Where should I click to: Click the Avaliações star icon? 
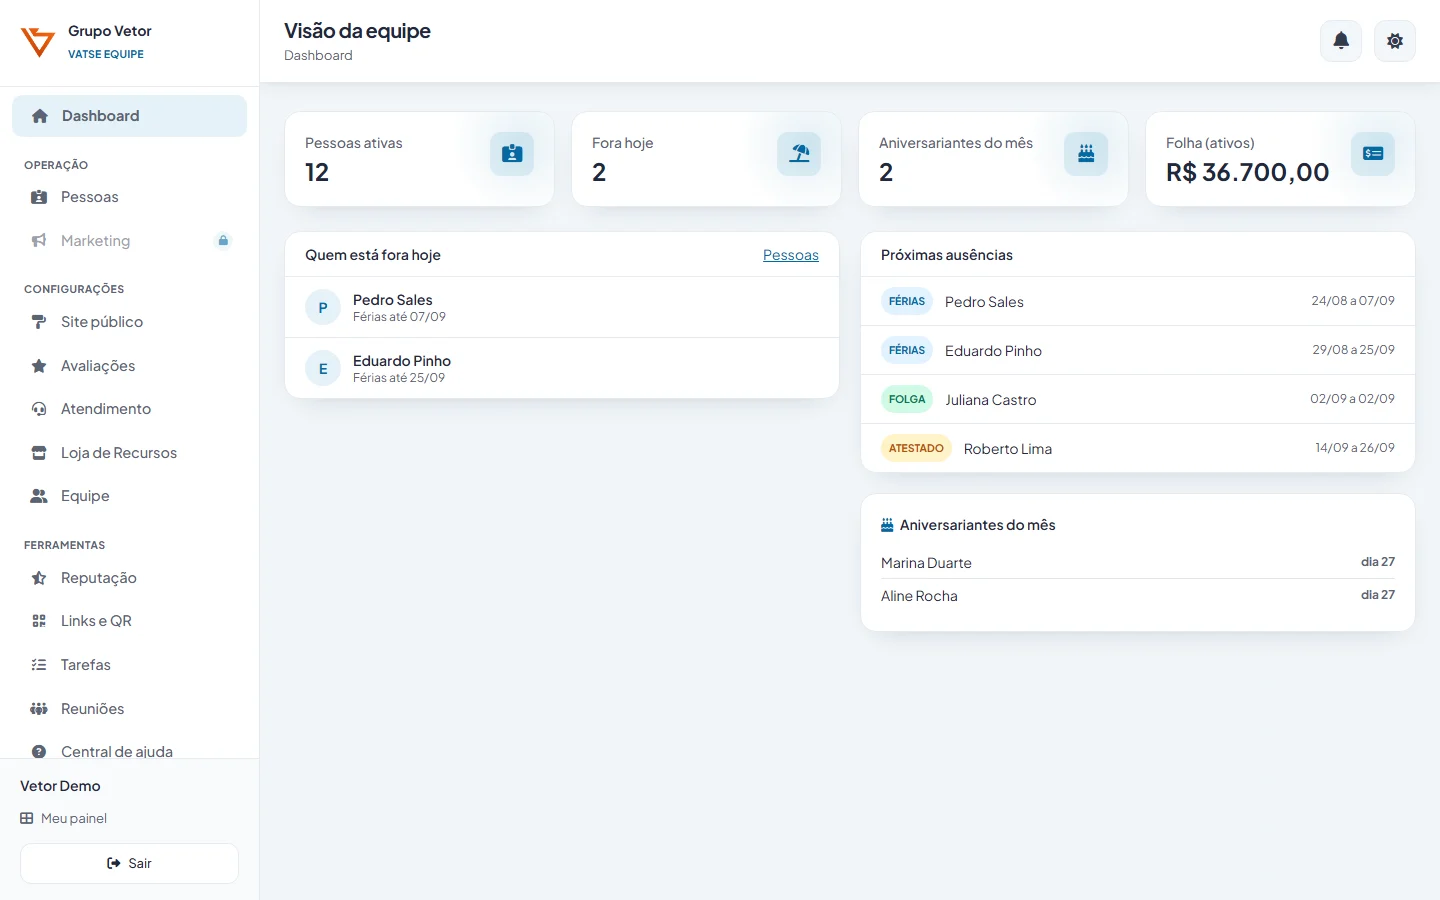click(39, 366)
